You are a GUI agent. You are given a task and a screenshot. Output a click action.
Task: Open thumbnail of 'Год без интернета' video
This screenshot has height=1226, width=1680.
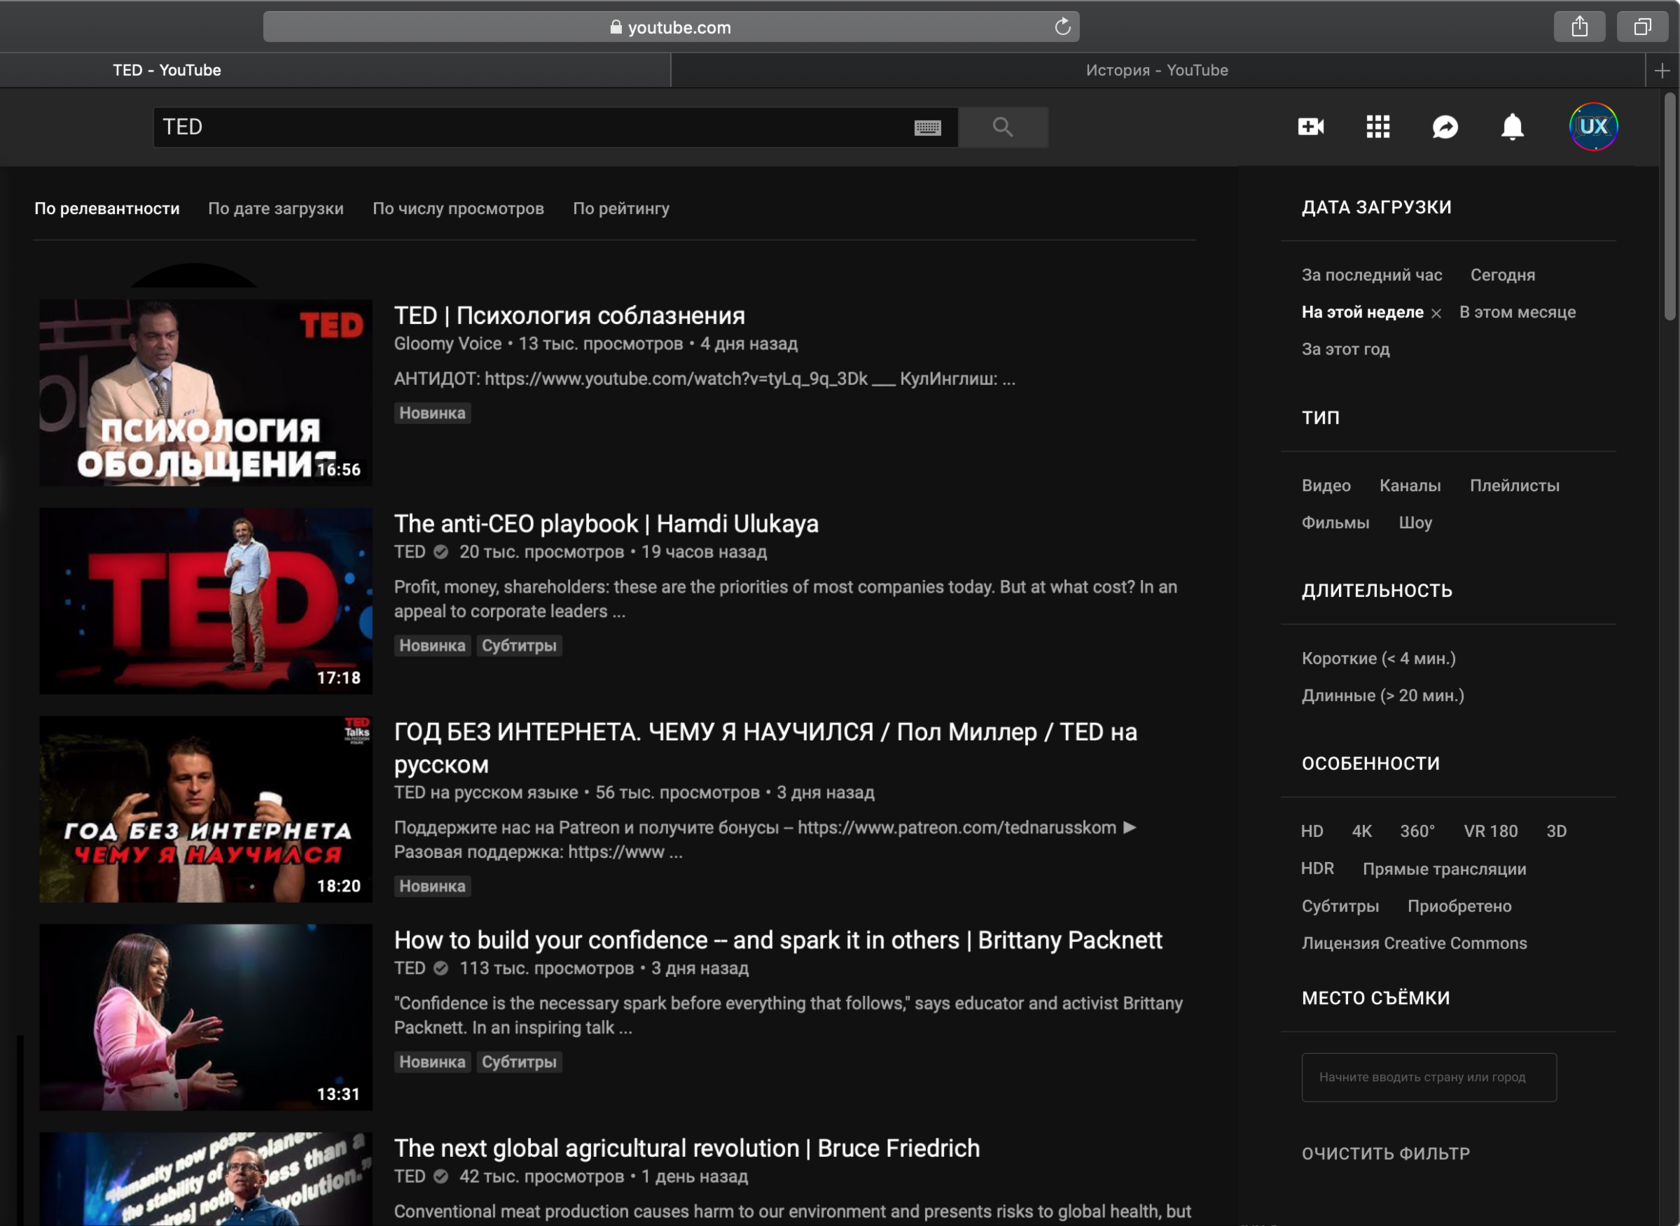point(206,809)
